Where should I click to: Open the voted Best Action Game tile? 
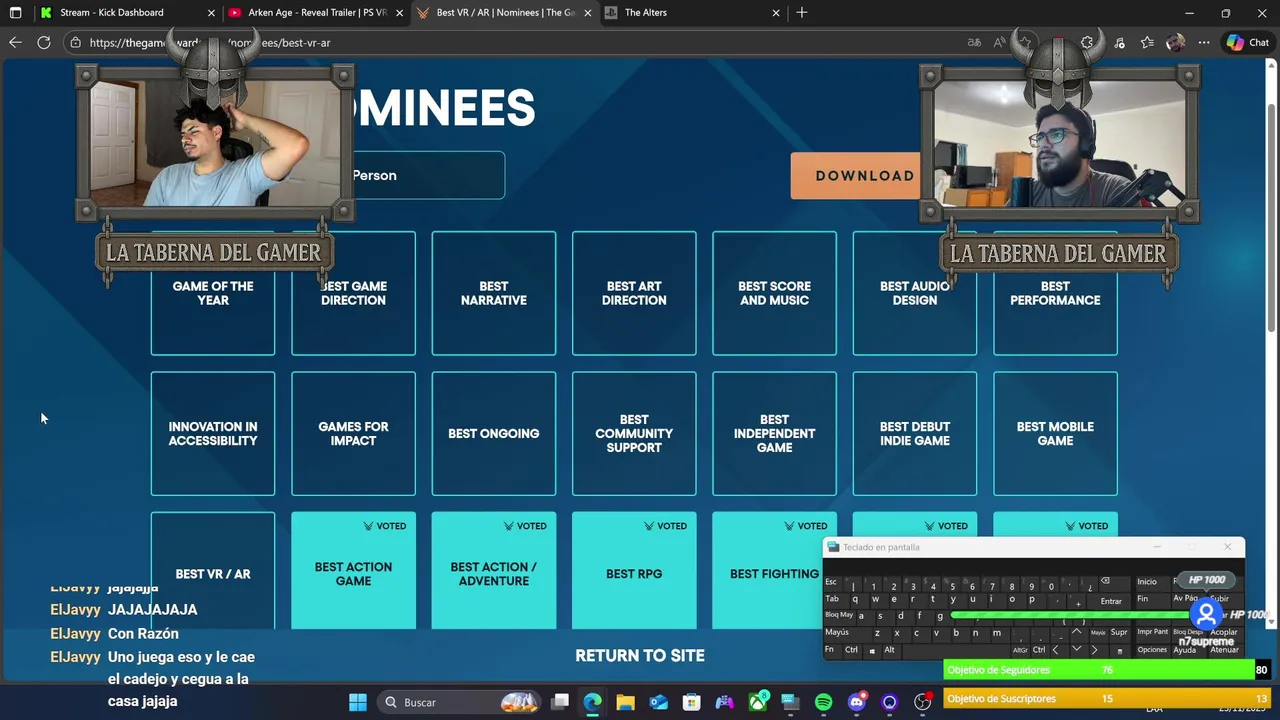click(353, 571)
